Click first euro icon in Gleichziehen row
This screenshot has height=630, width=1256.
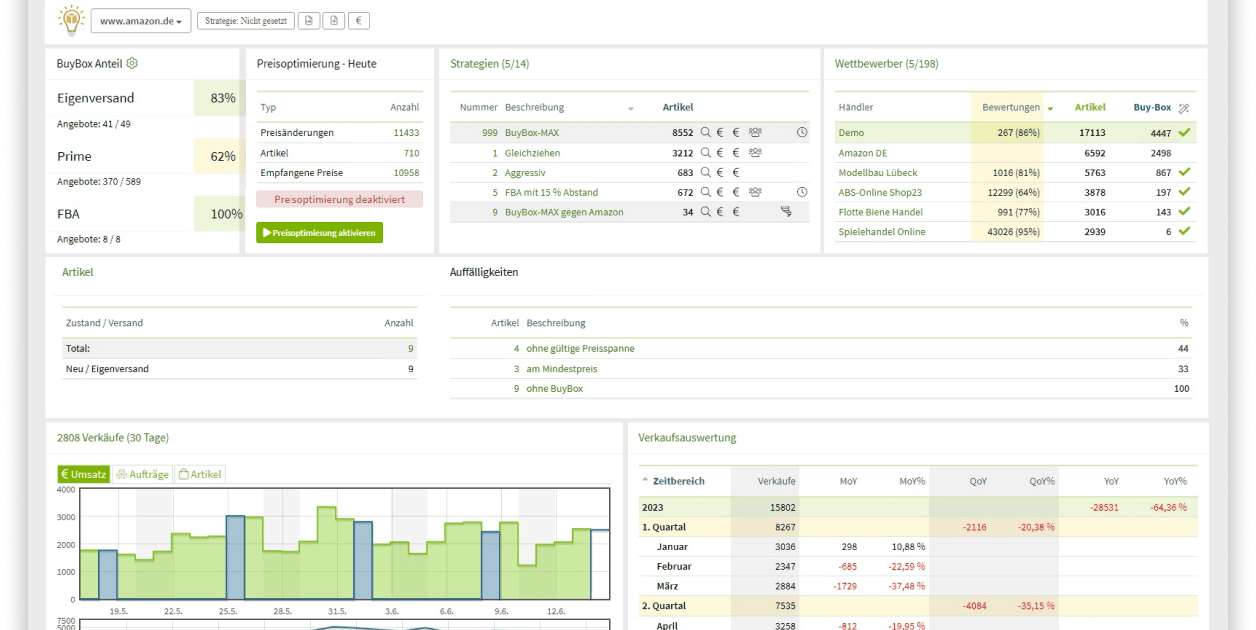[720, 152]
